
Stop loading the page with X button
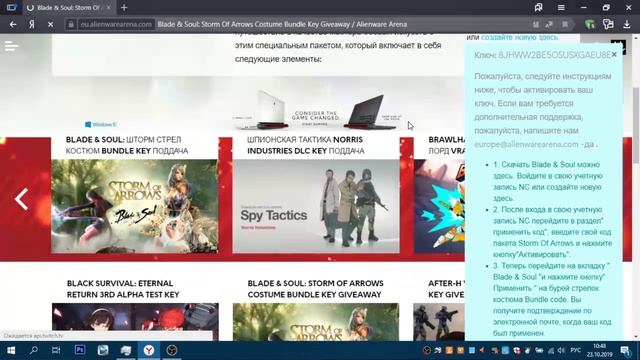[50, 24]
